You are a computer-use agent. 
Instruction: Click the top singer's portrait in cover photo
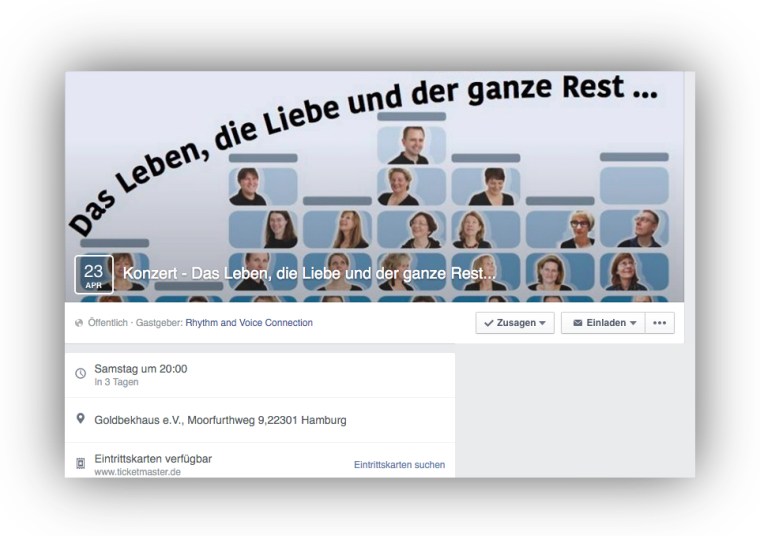(x=411, y=144)
